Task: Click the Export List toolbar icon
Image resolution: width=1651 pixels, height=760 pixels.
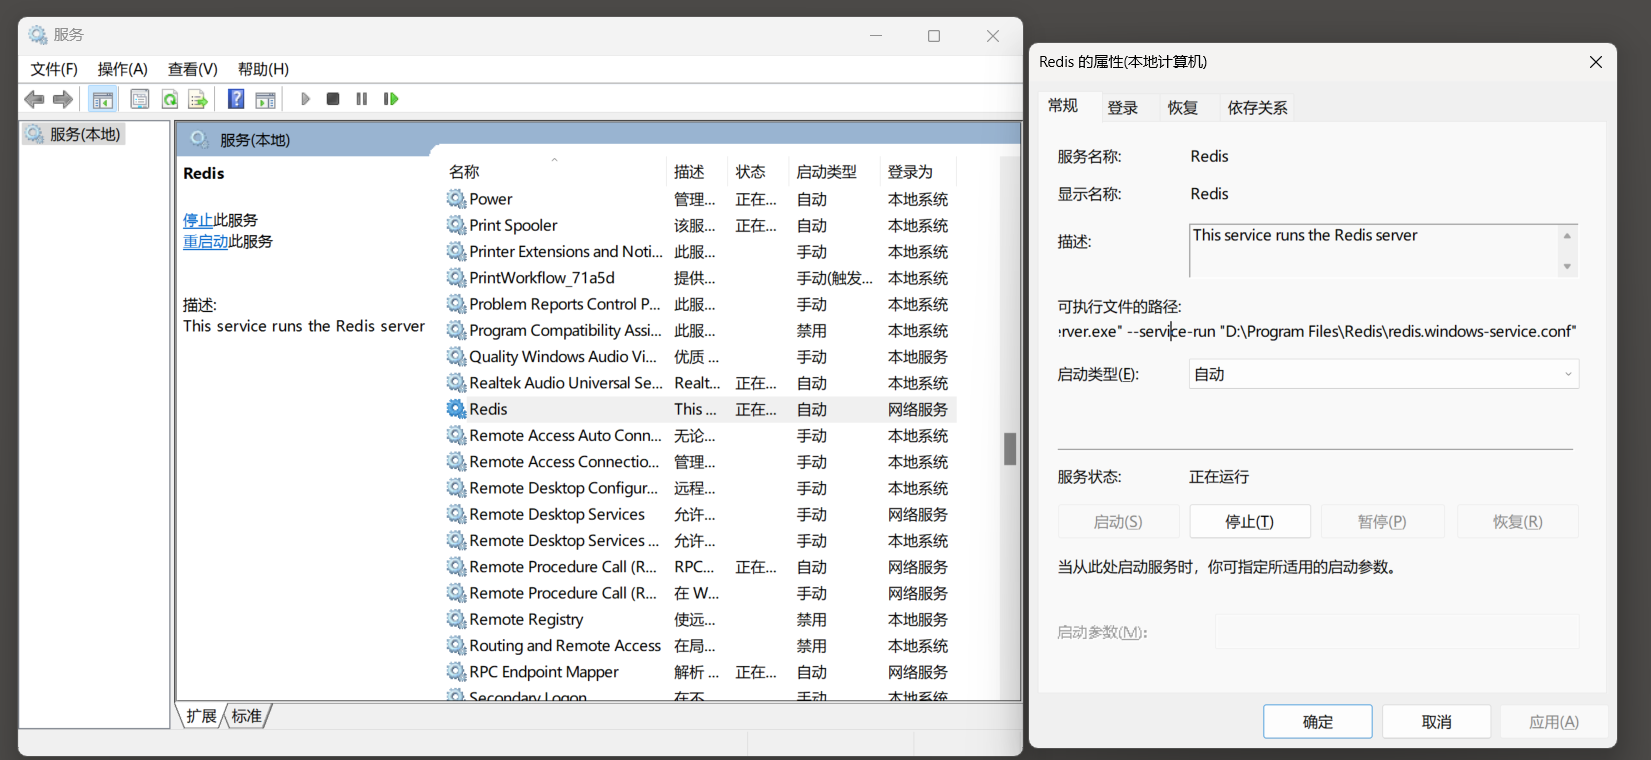Action: [198, 99]
